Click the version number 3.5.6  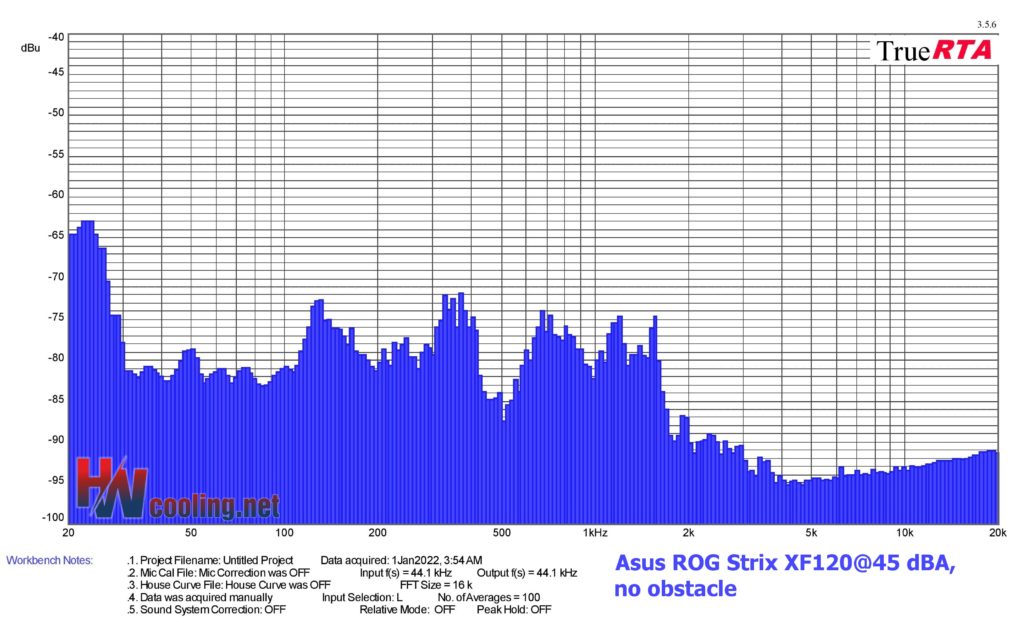pyautogui.click(x=988, y=24)
